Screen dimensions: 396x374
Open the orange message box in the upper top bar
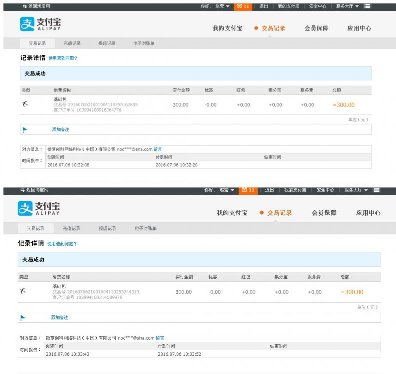point(243,6)
